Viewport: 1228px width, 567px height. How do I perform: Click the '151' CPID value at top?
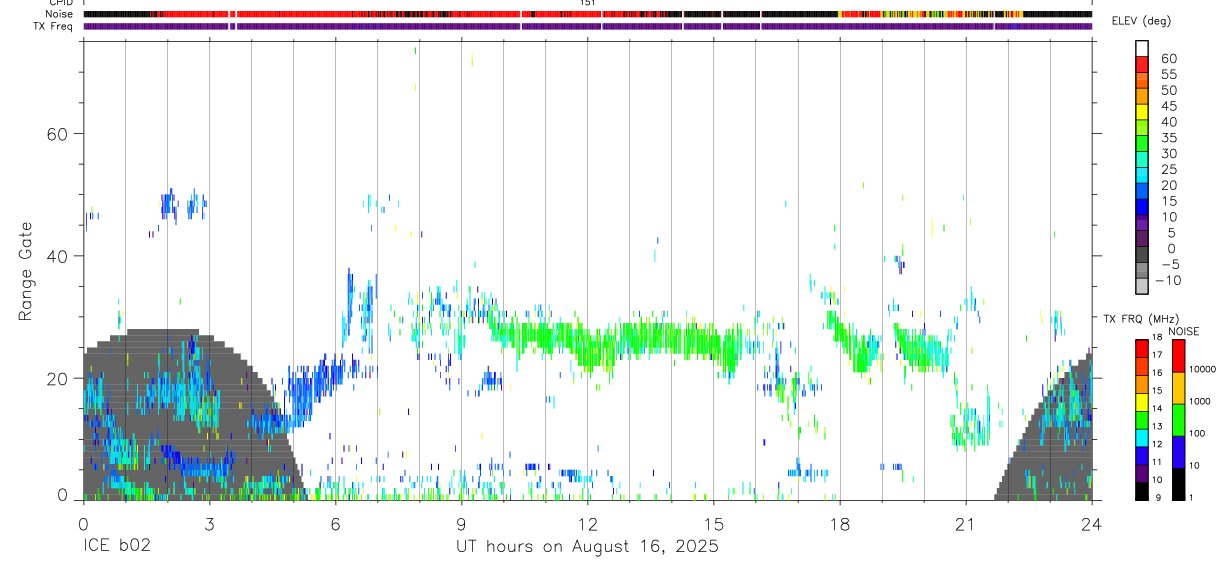pyautogui.click(x=588, y=3)
